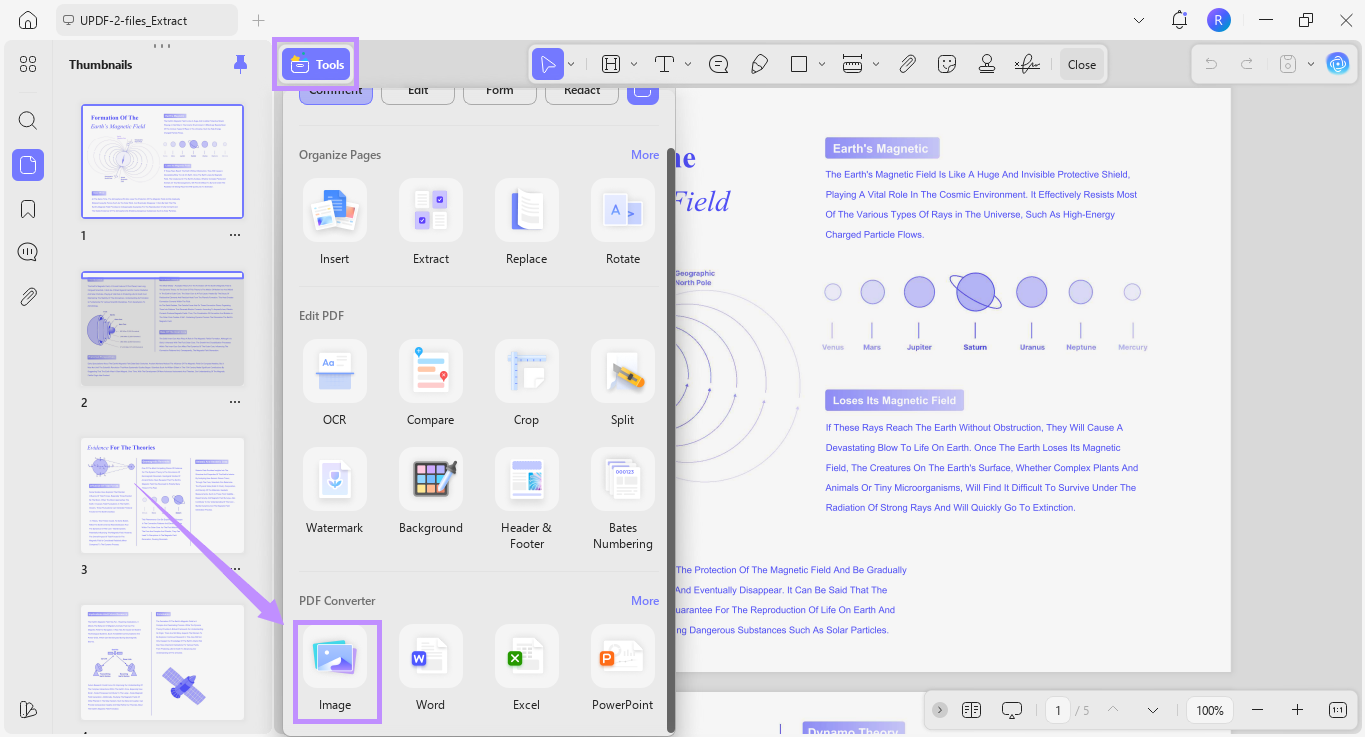Expand the notifications dropdown chevron

pos(1139,19)
